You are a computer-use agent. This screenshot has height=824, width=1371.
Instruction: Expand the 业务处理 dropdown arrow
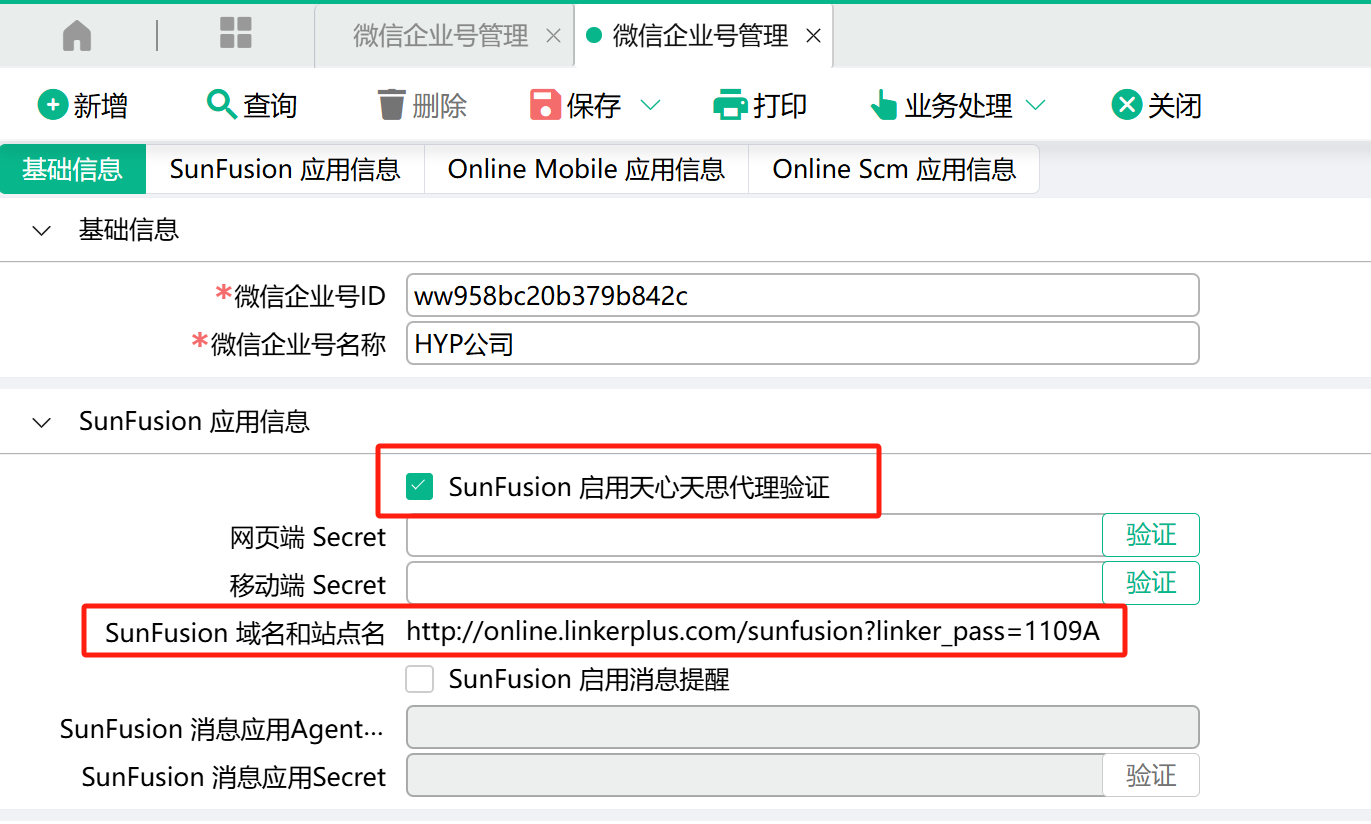[1036, 105]
